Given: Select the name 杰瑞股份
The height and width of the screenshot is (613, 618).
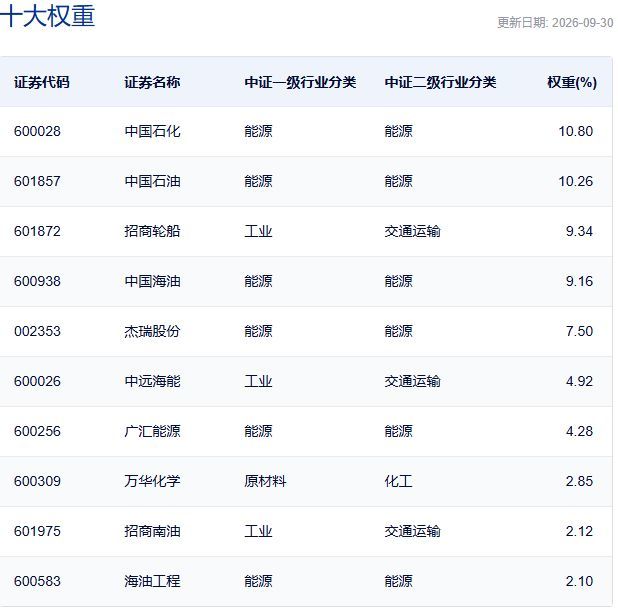Looking at the screenshot, I should pos(152,331).
